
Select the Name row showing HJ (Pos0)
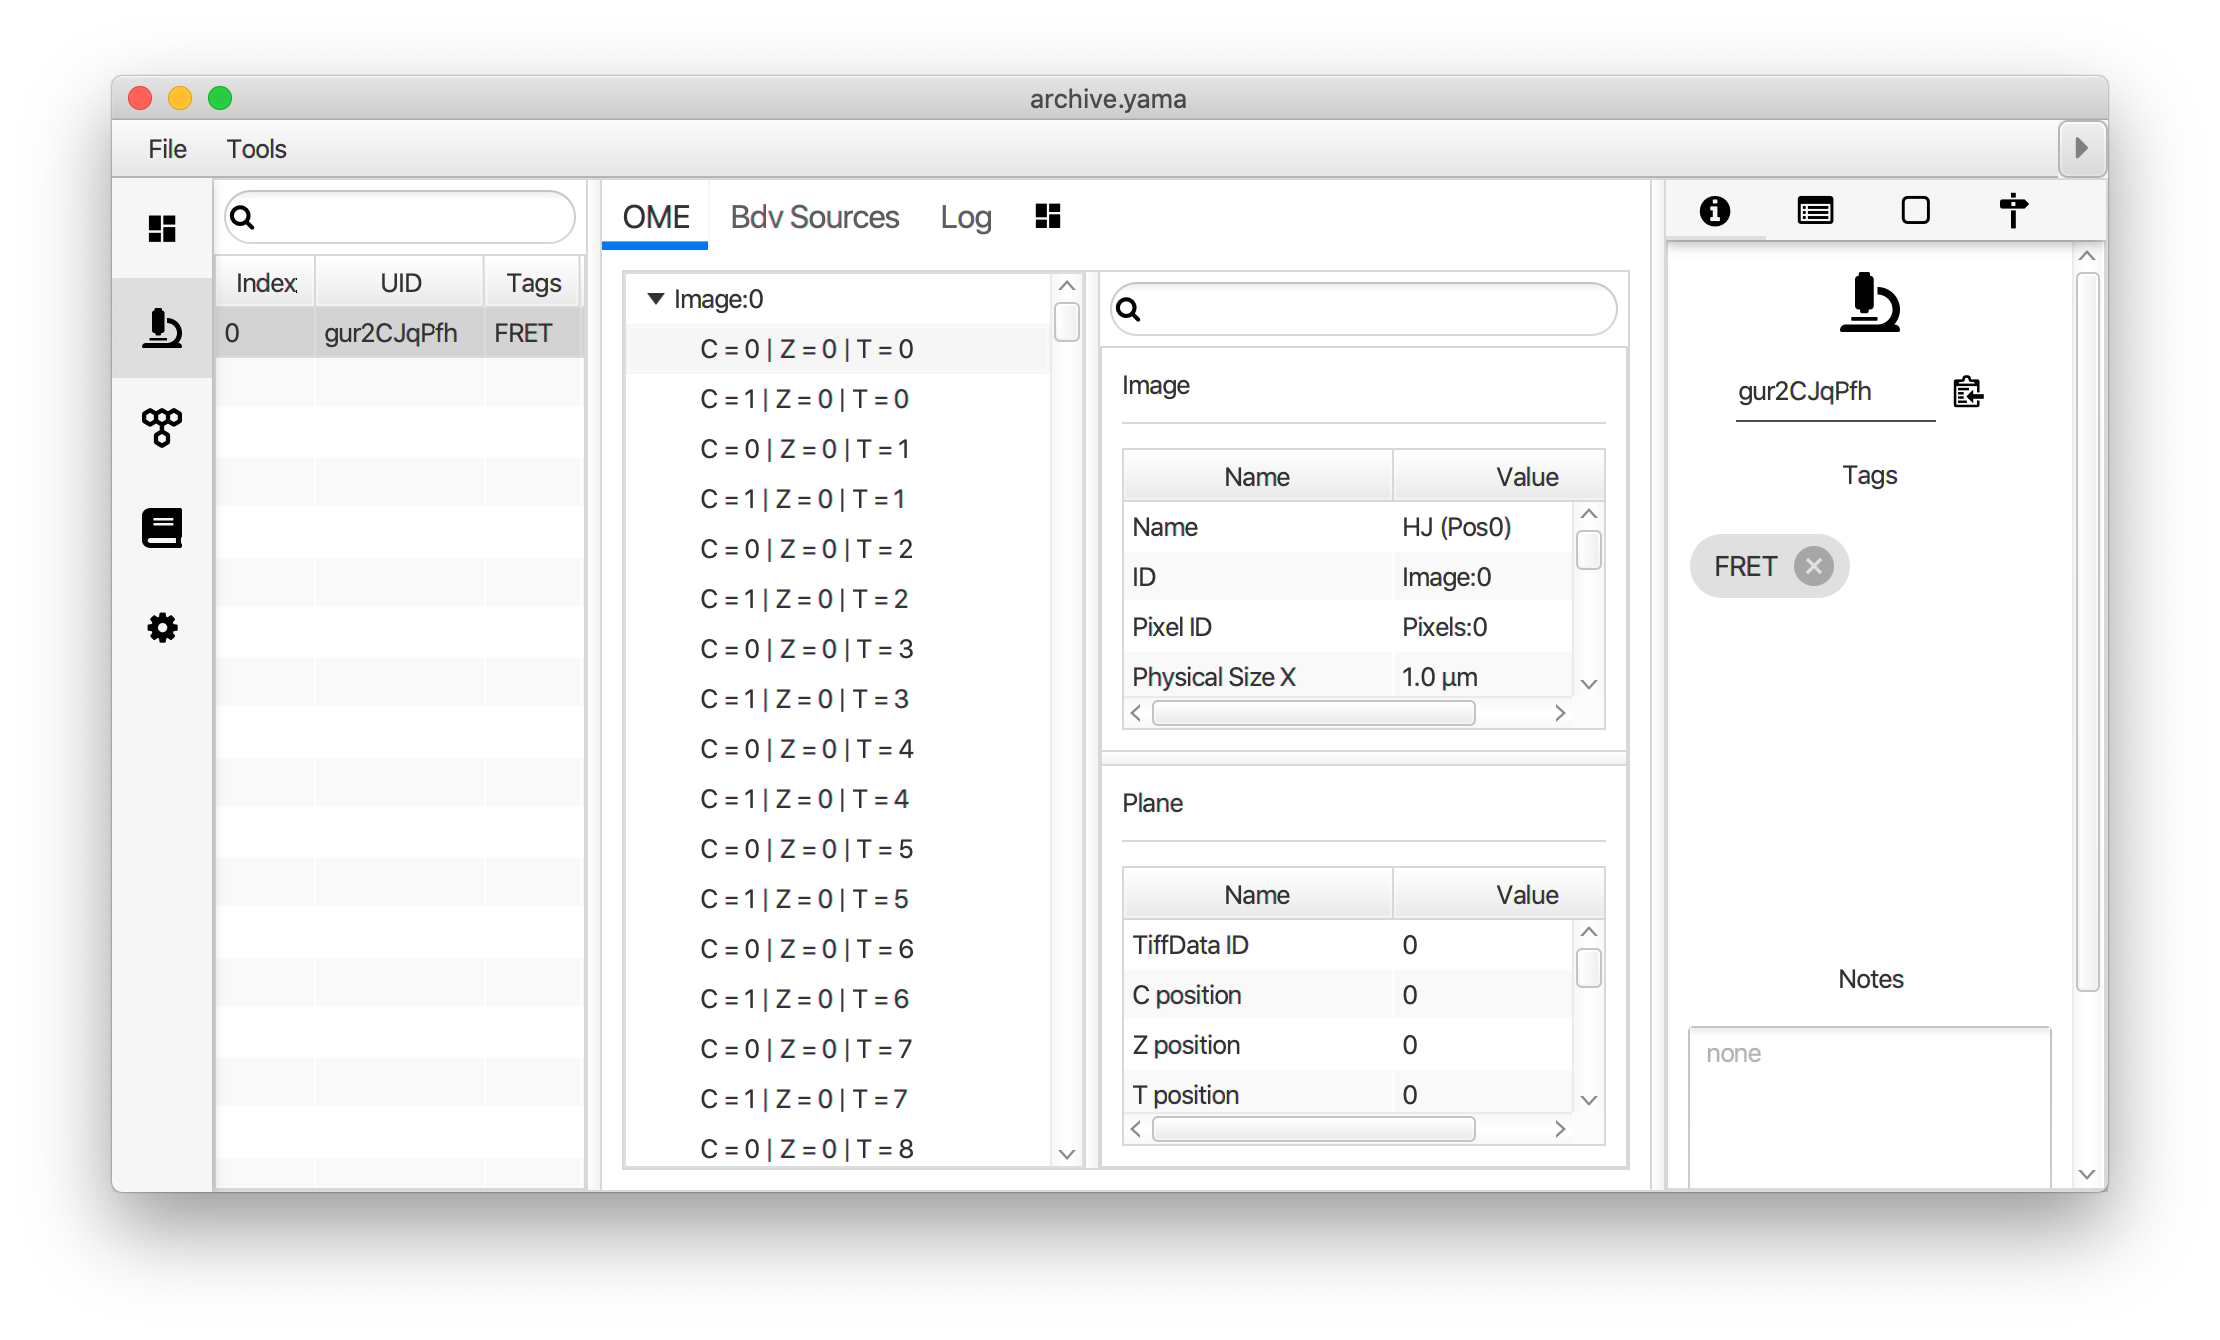tap(1348, 527)
